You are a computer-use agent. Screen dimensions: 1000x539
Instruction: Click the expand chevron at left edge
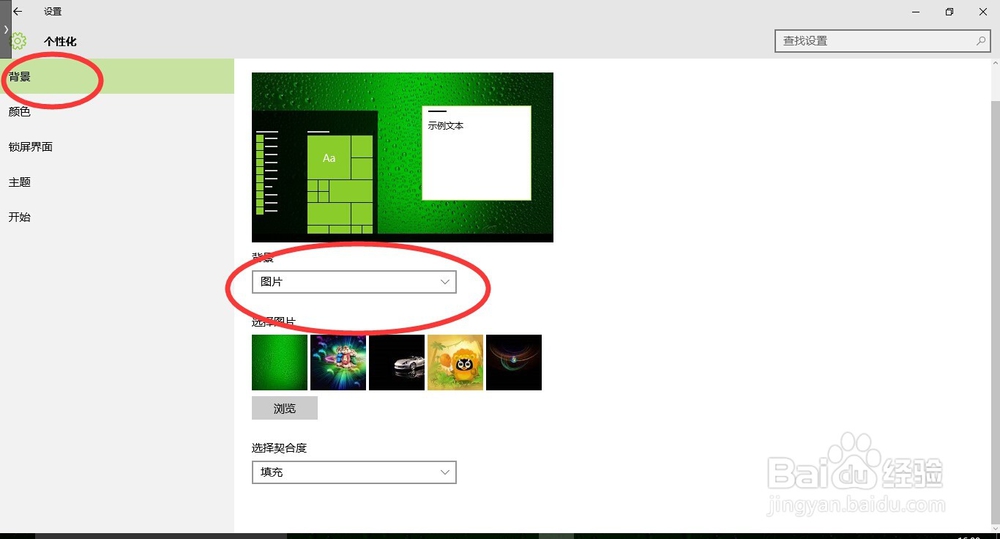click(6, 29)
